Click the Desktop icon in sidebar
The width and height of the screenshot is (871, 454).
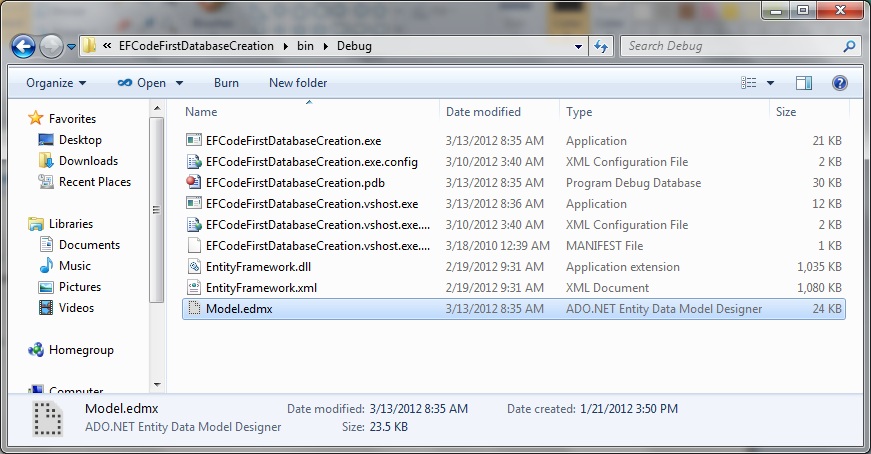tap(46, 139)
